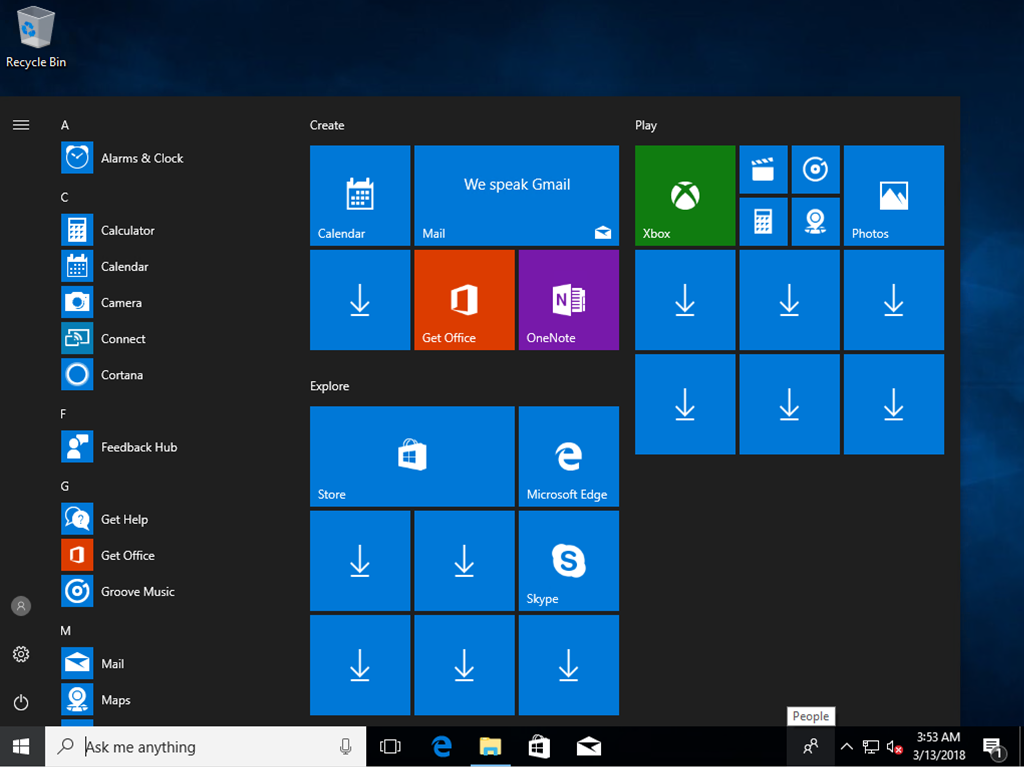Screen dimensions: 1024x767
Task: Open OneNote from the Create group
Action: click(568, 299)
